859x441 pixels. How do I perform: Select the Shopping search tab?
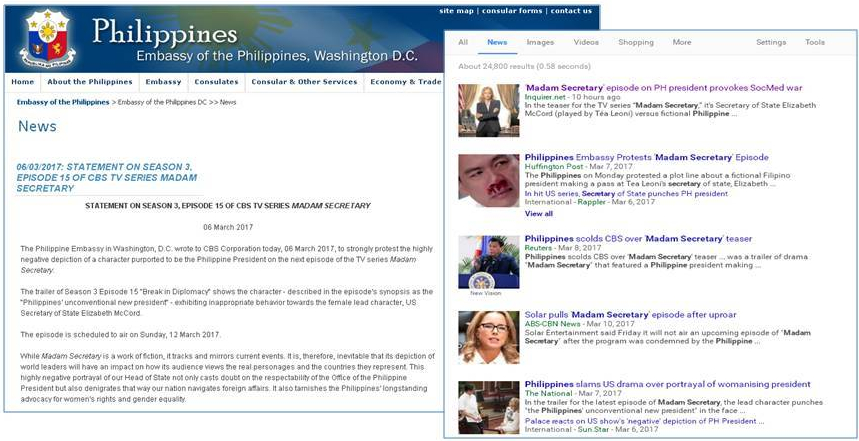tap(635, 42)
